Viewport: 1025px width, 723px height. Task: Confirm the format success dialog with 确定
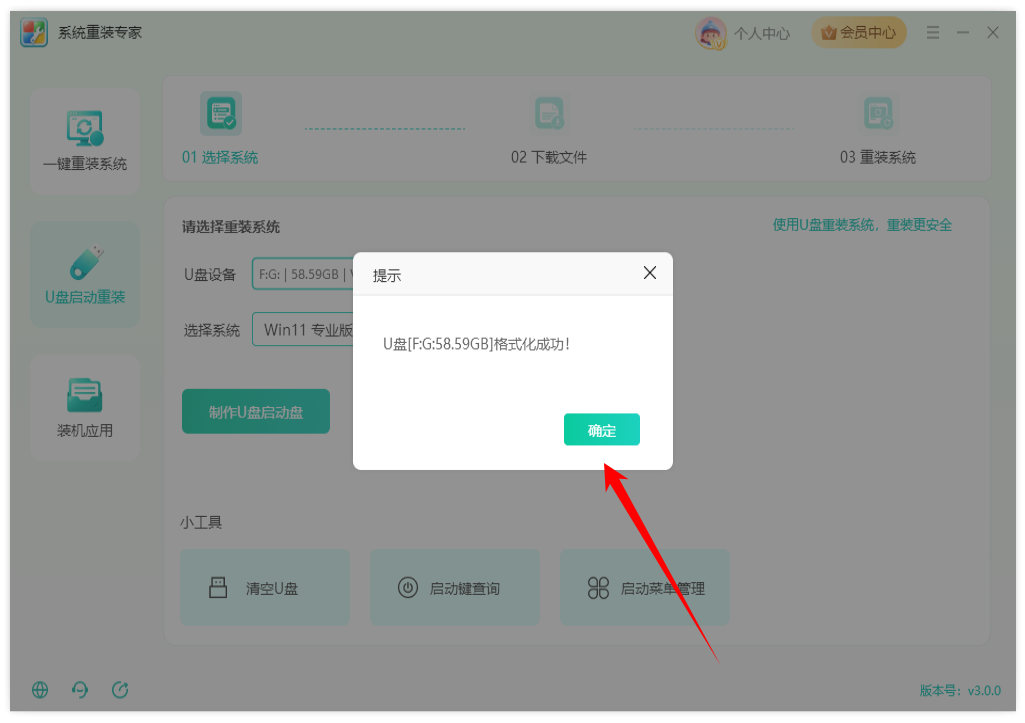click(601, 429)
